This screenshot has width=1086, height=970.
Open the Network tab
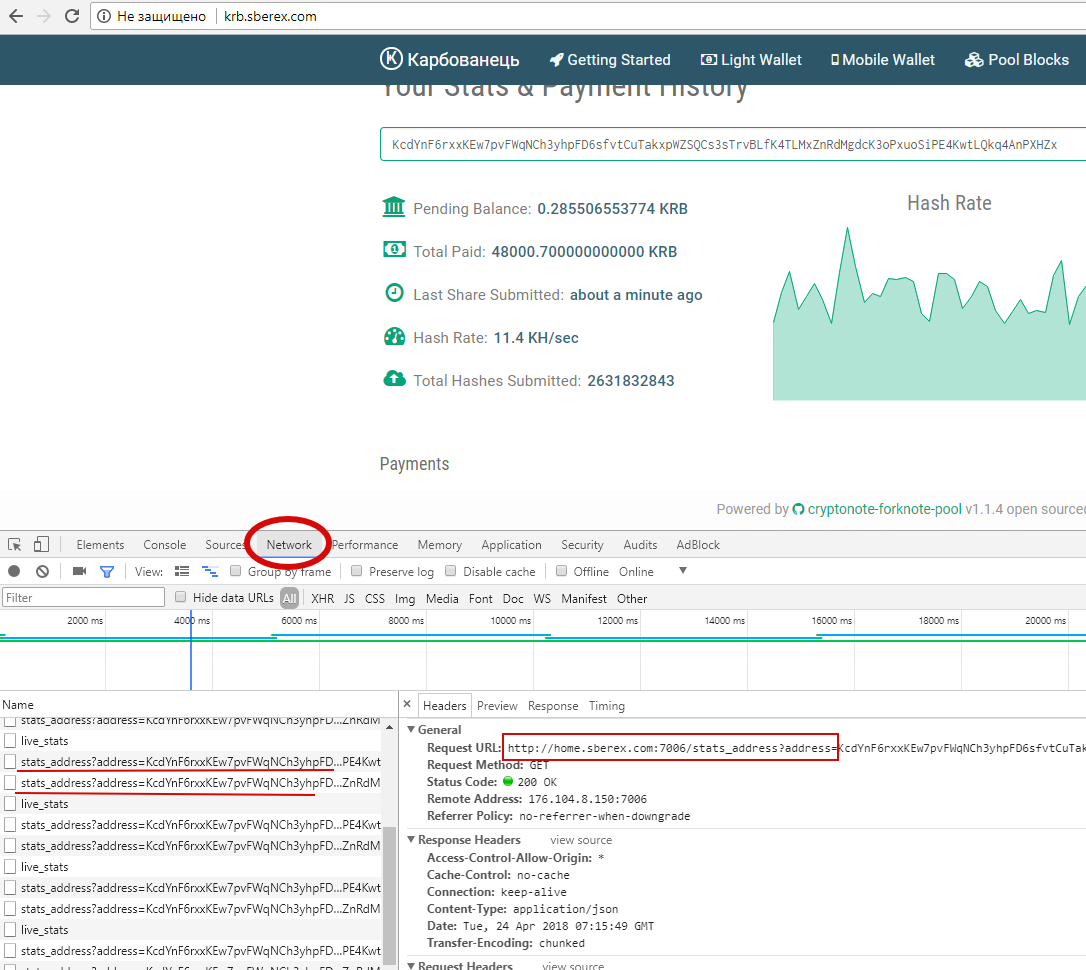coord(290,545)
